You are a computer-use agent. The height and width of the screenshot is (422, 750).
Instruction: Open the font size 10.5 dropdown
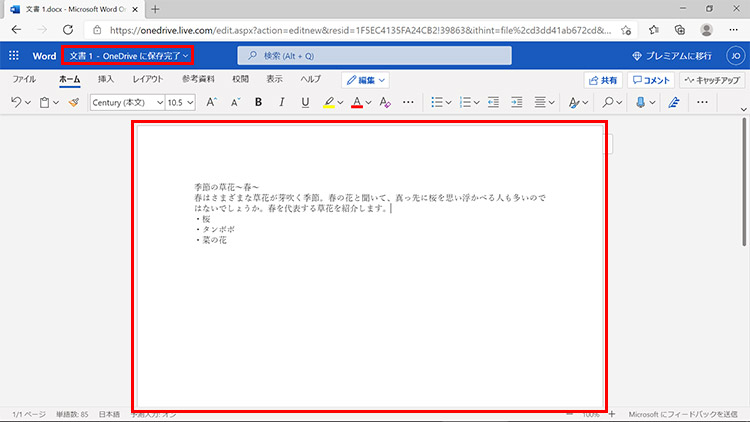(x=181, y=102)
